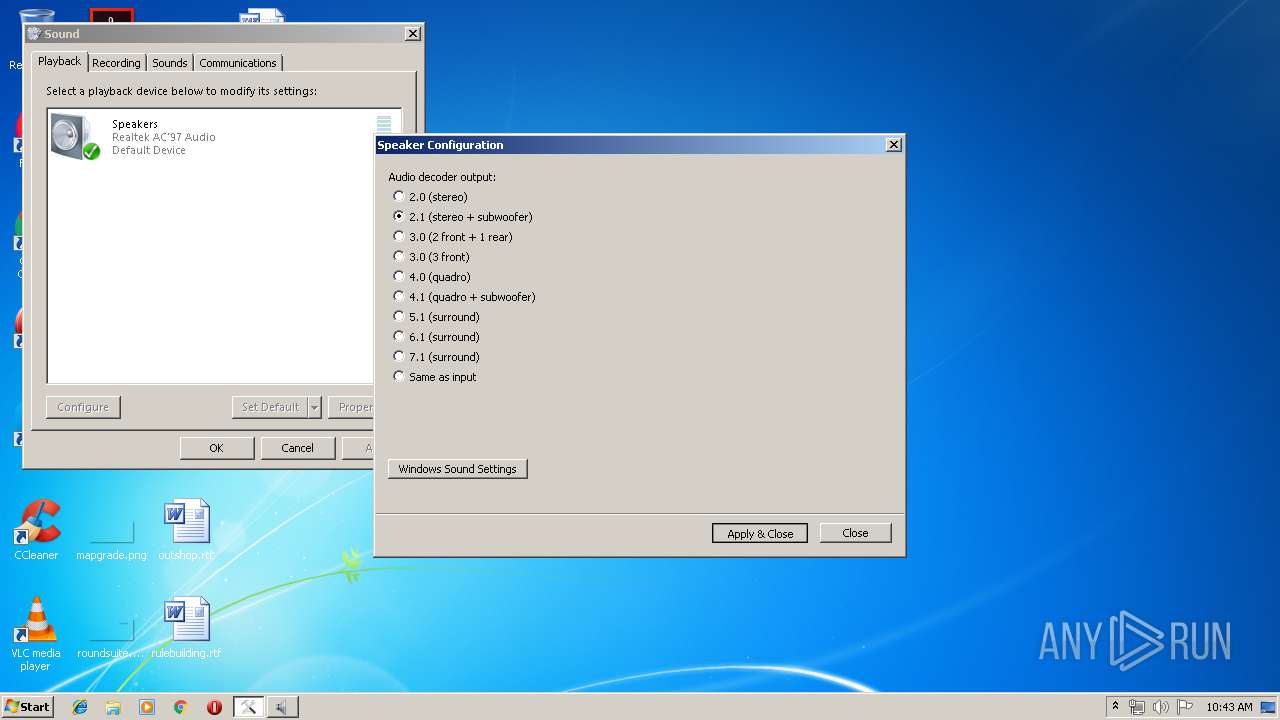
Task: Open Communications tab in Sound window
Action: (x=238, y=63)
